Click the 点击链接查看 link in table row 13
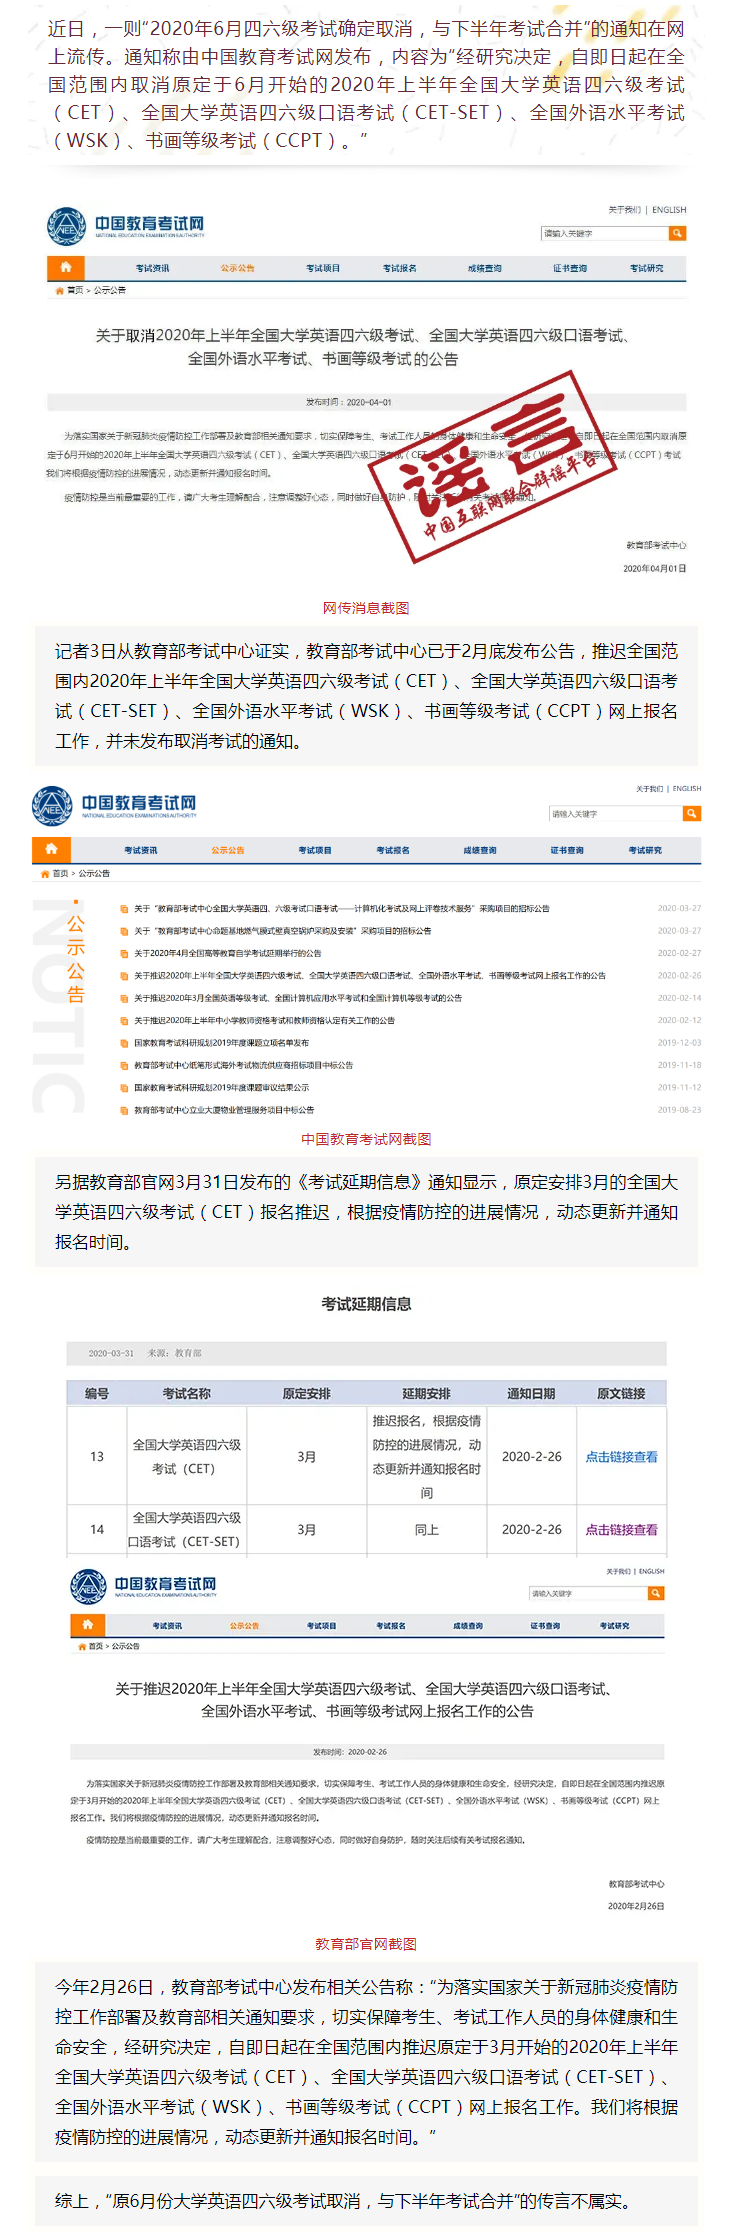Screen dimensions: 729x2237 tap(621, 1457)
